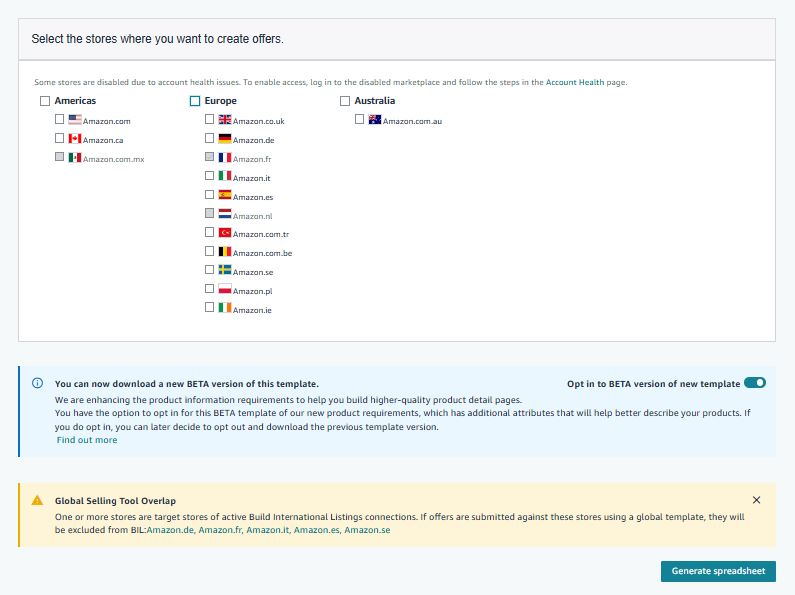The width and height of the screenshot is (795, 595).
Task: Click 'Opt in to BETA version' label
Action: (x=653, y=384)
